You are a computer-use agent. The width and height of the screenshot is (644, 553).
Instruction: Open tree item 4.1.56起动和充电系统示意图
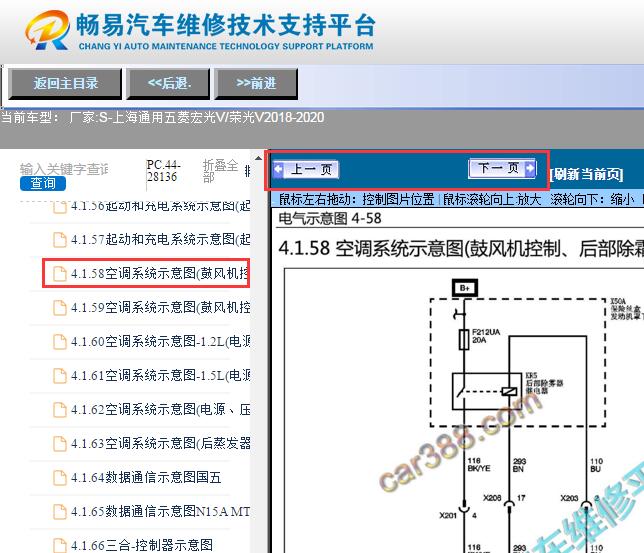click(x=160, y=206)
